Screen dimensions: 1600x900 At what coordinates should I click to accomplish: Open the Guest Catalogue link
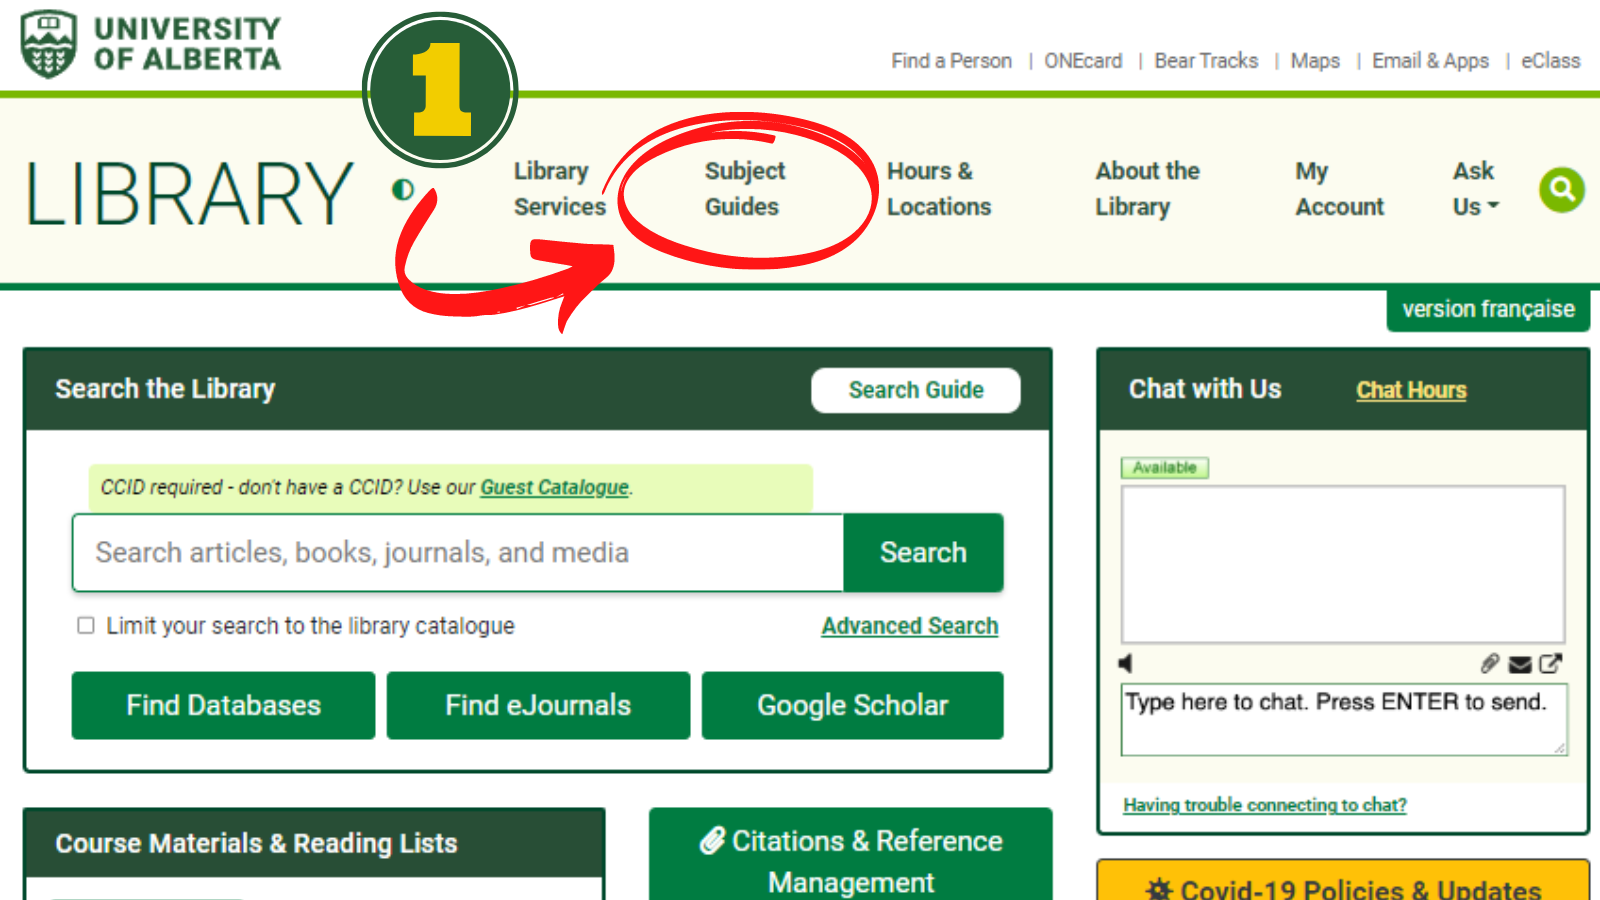click(555, 487)
